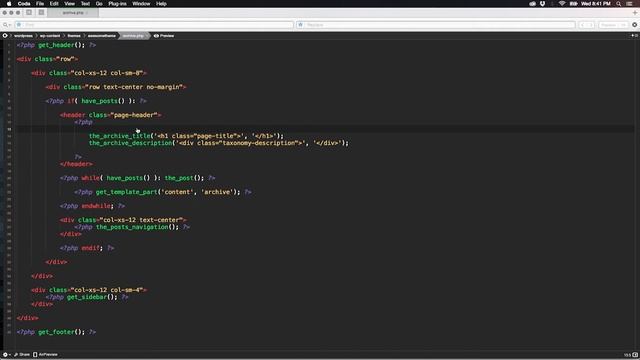Open the View menu
The width and height of the screenshot is (640, 360).
tap(69, 4)
